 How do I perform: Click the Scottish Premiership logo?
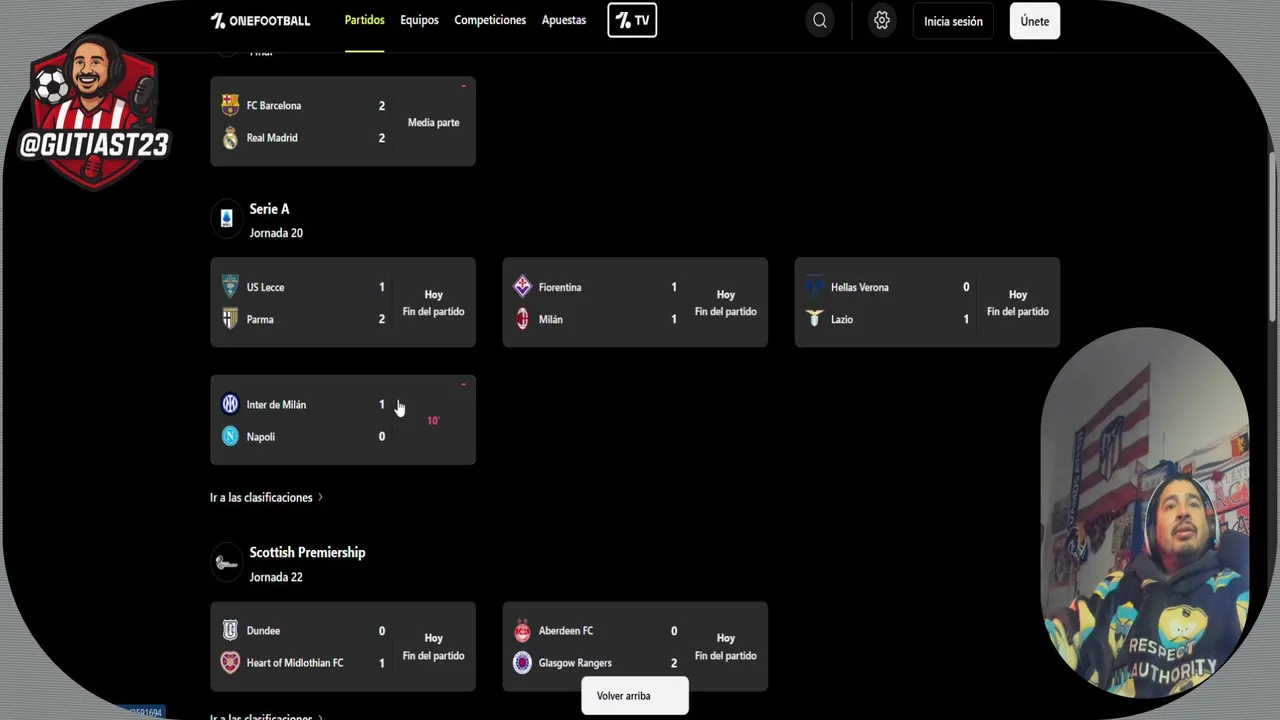tap(226, 563)
